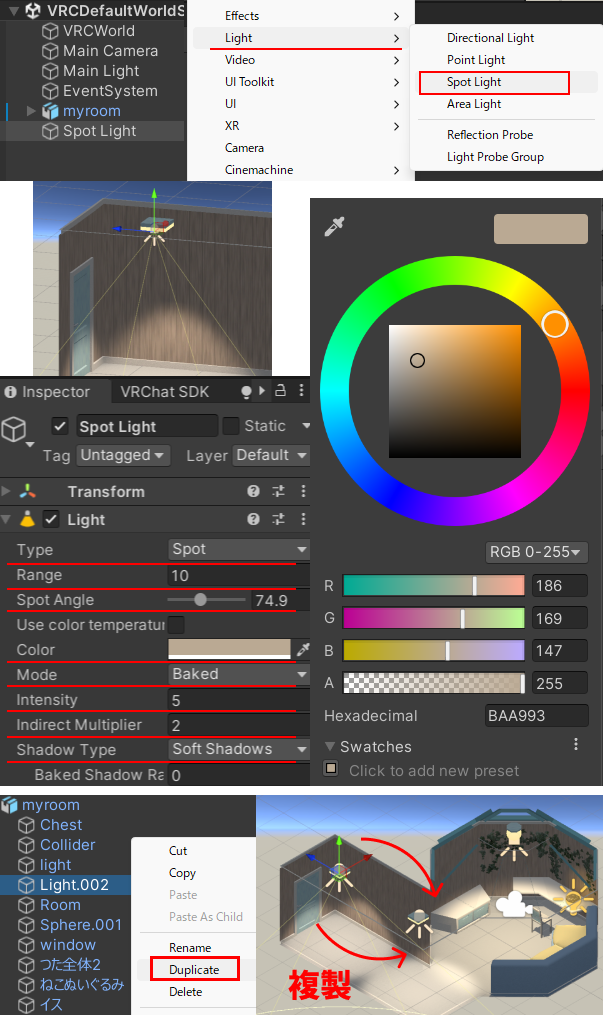This screenshot has height=1015, width=603.
Task: Click Duplicate in the context menu
Action: tap(194, 969)
